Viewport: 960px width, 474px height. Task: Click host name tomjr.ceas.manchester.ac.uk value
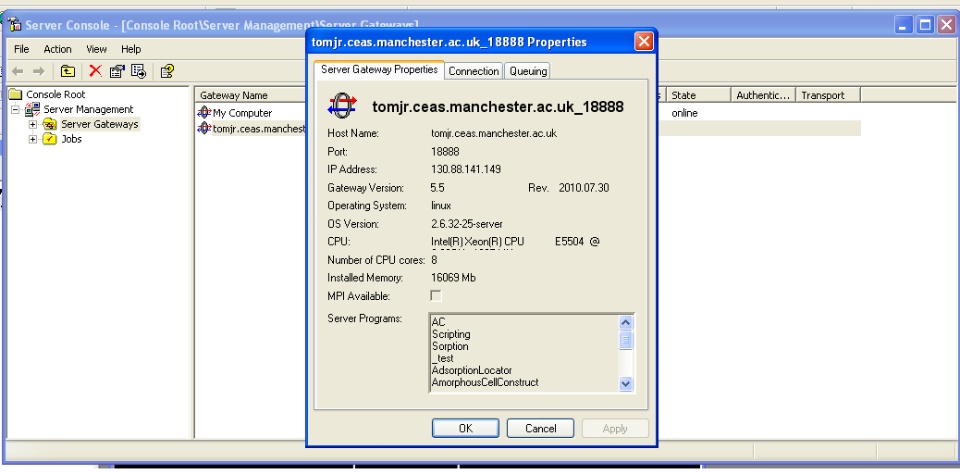(494, 134)
